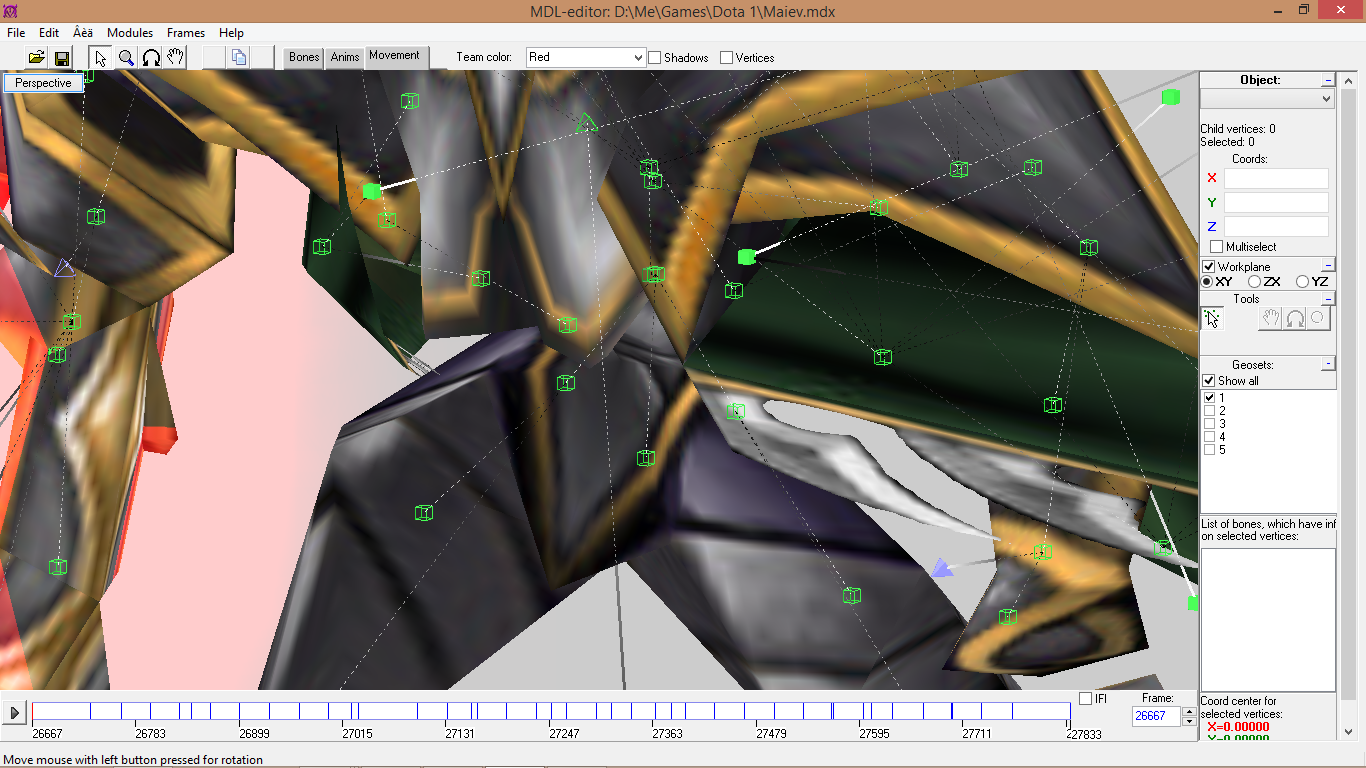The height and width of the screenshot is (768, 1366).
Task: Click the Perspective view button
Action: coord(43,83)
